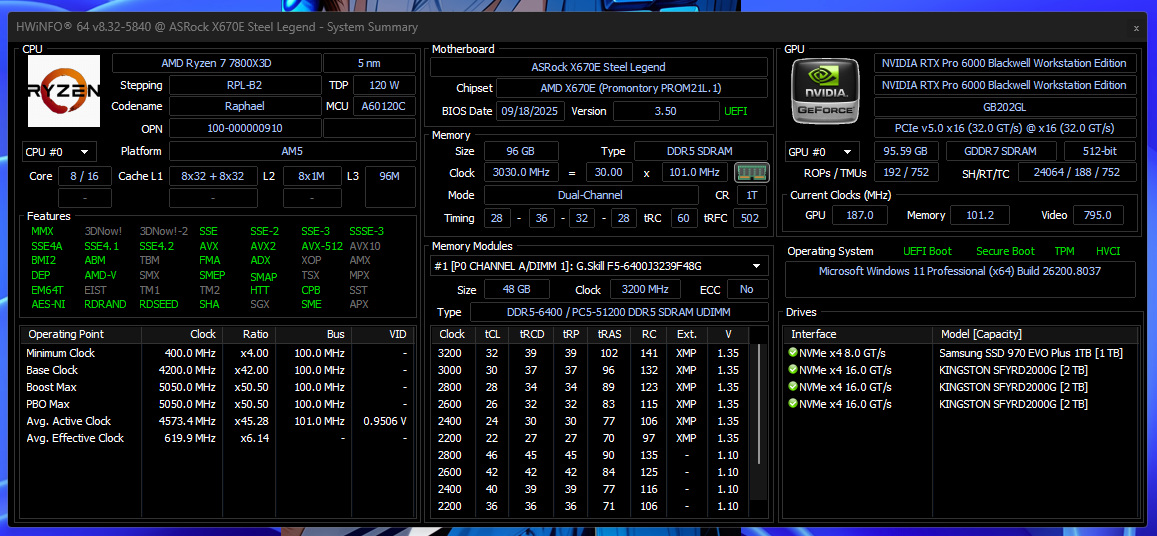Select the PBO Max row
1157x536 pixels.
coord(218,404)
